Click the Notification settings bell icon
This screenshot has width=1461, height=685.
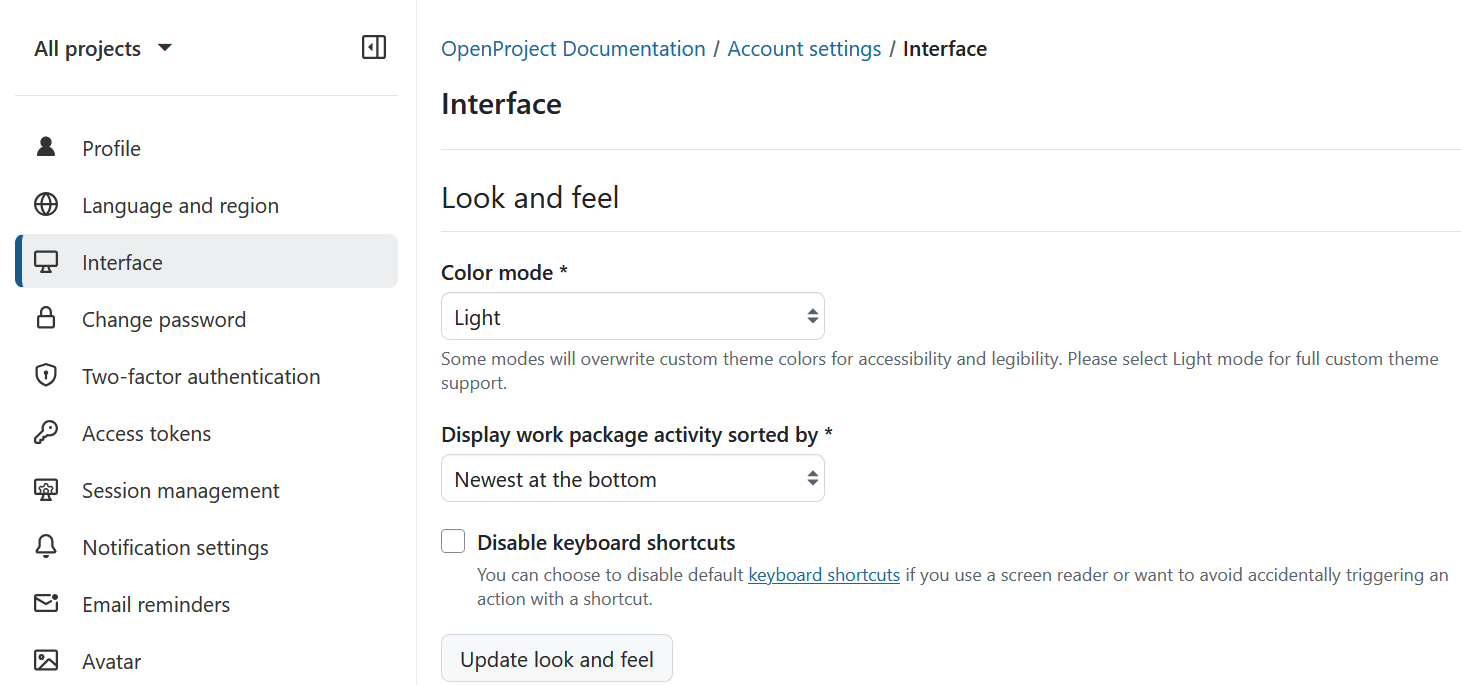45,546
